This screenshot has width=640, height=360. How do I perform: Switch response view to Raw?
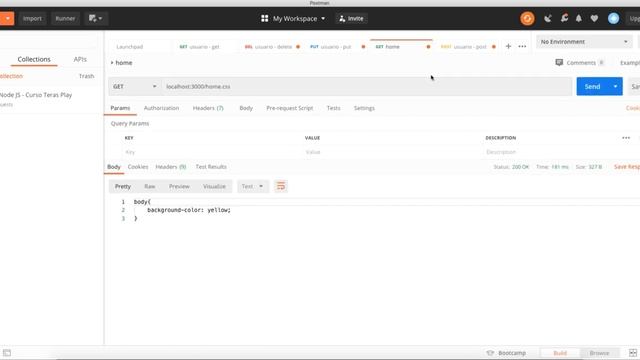tap(150, 187)
